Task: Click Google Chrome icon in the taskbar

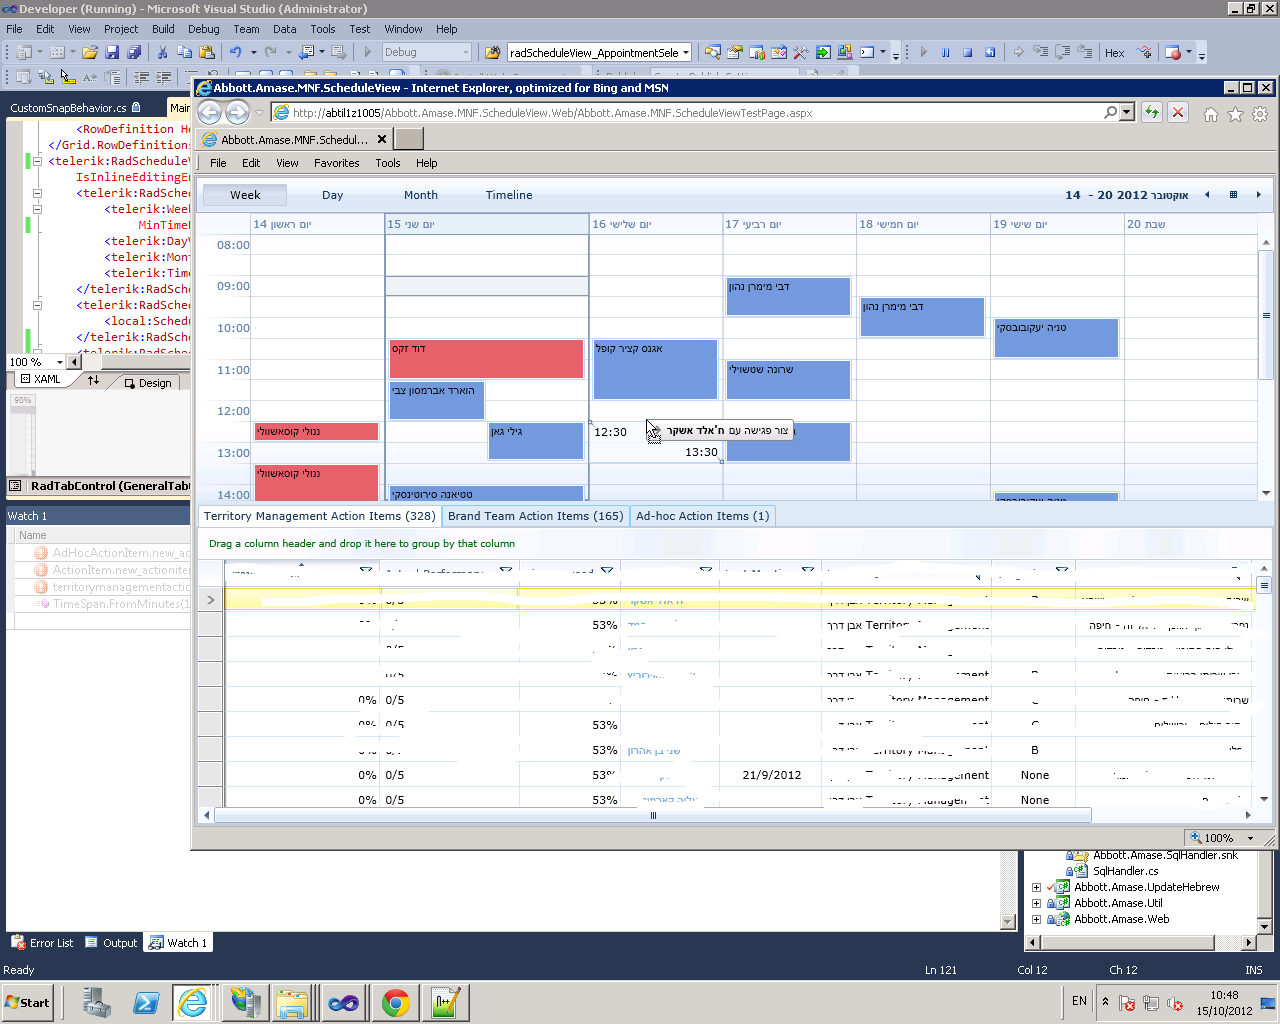Action: pos(396,1002)
